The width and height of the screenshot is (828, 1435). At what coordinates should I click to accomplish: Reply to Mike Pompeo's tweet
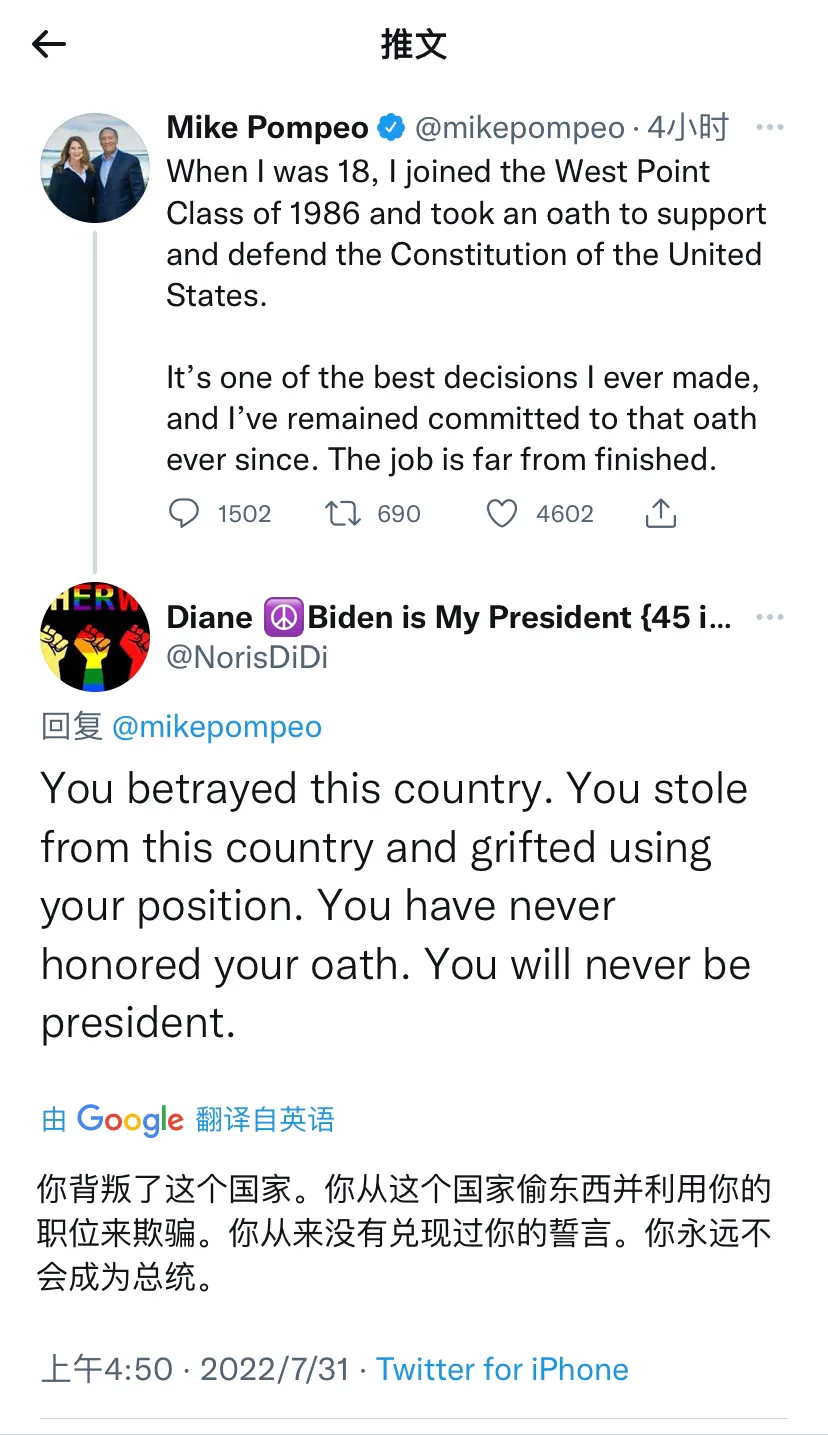[184, 514]
